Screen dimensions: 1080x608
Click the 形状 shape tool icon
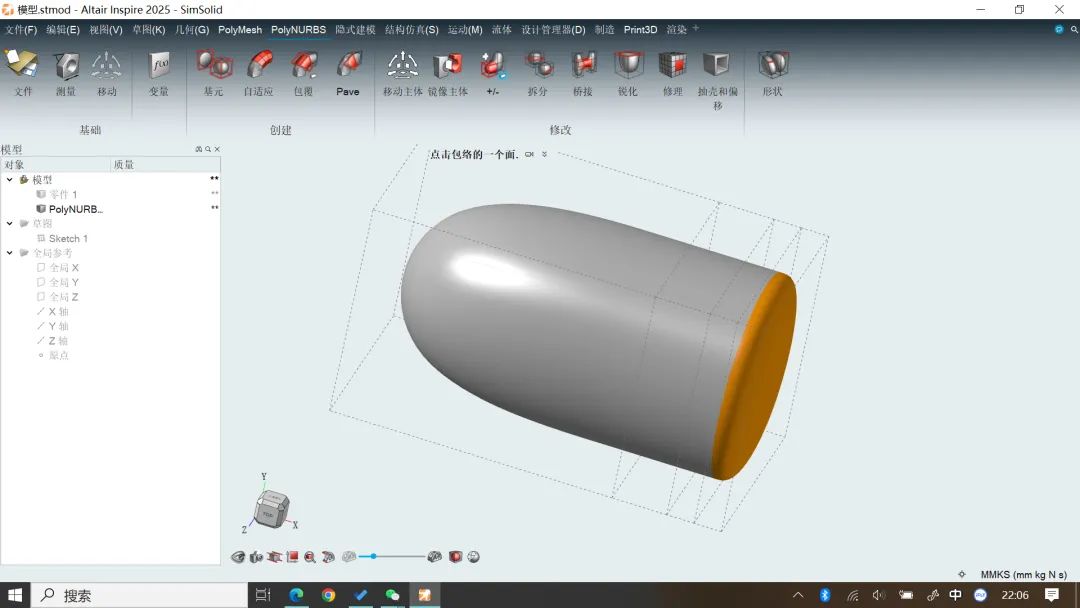point(772,67)
